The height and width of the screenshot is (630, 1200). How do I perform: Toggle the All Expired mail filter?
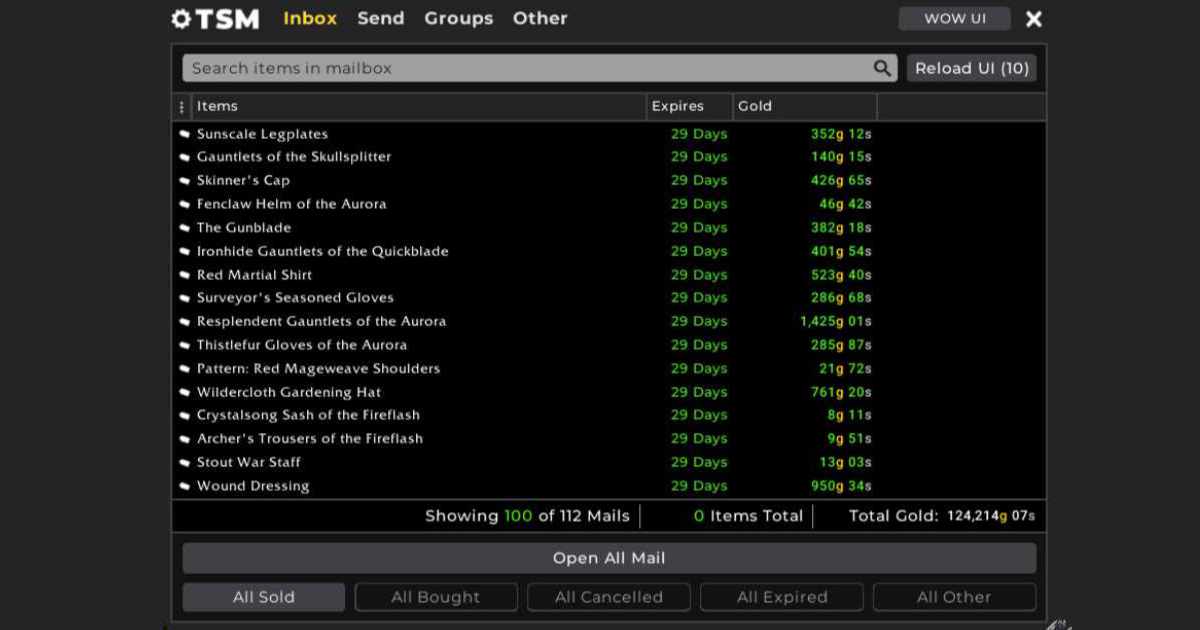pos(782,596)
